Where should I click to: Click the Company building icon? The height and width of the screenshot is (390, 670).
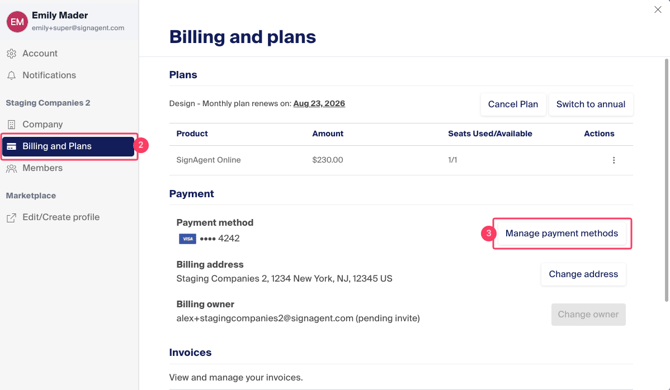point(12,124)
